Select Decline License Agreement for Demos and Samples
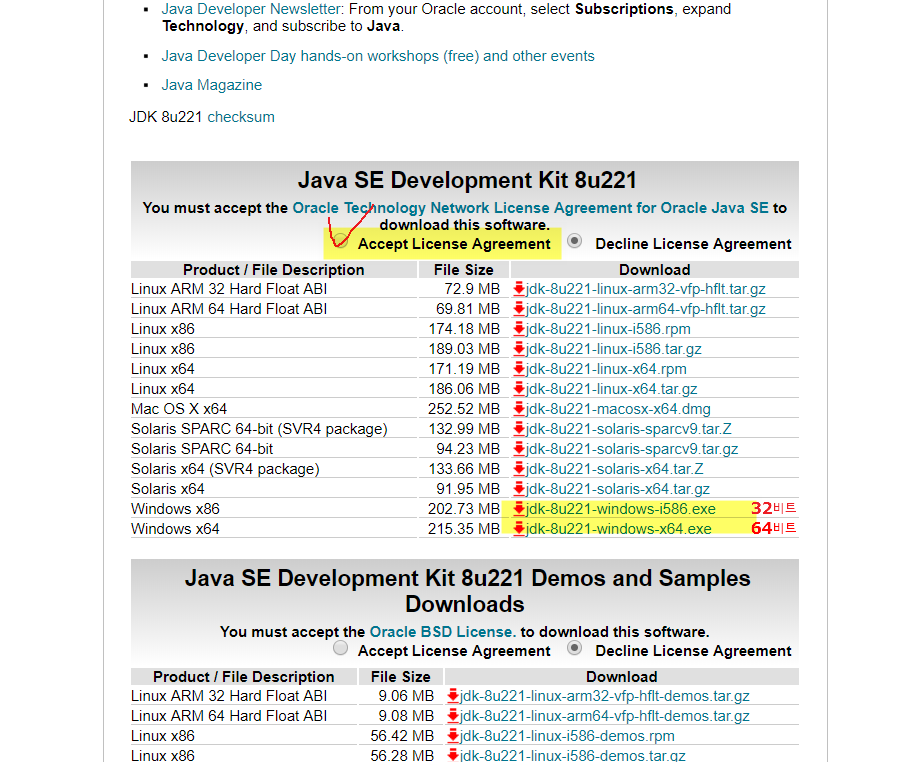Image resolution: width=900 pixels, height=762 pixels. [x=574, y=648]
